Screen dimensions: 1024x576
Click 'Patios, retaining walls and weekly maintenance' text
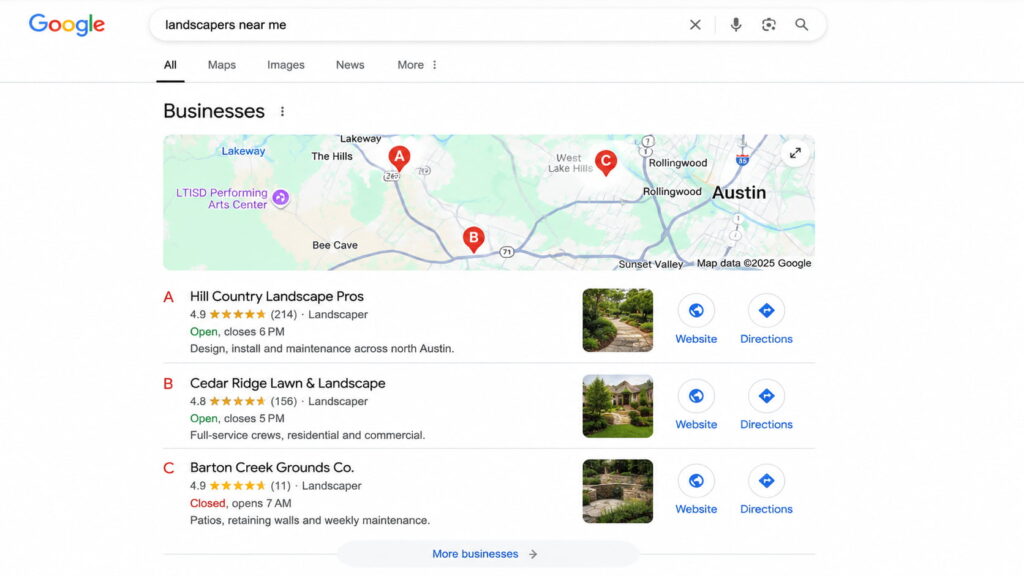310,520
